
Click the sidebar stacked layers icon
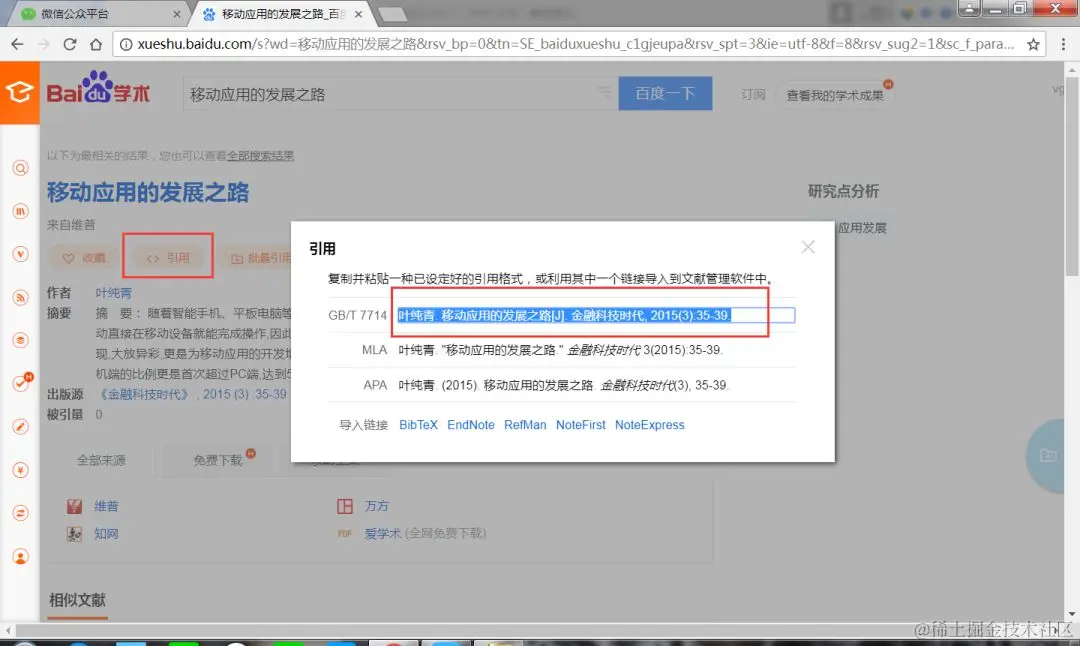[x=21, y=340]
